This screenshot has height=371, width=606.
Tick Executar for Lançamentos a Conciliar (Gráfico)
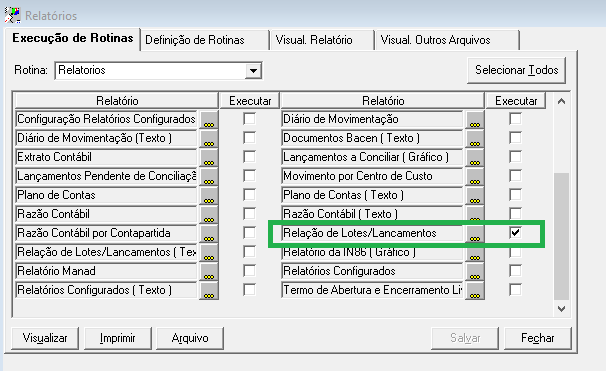(x=515, y=156)
